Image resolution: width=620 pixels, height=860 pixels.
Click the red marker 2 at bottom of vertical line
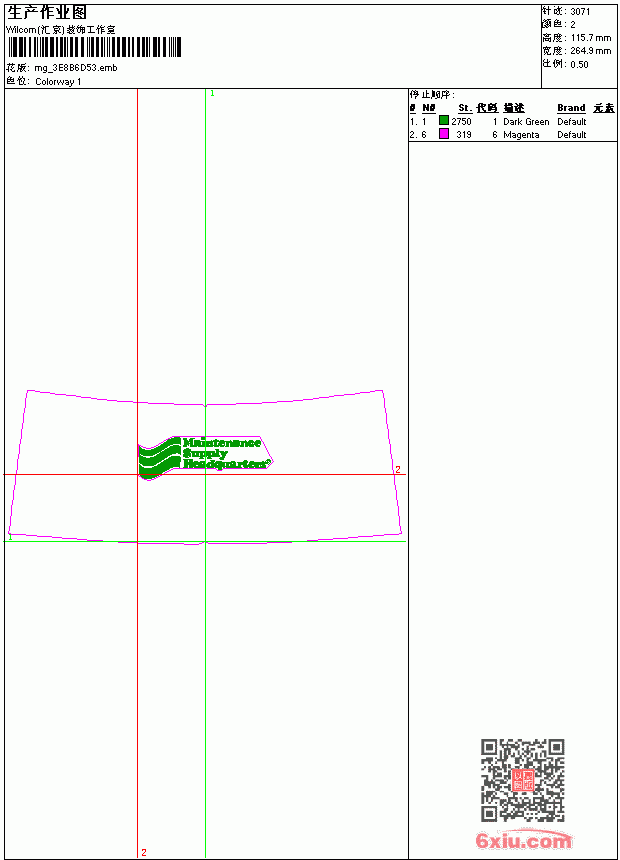coord(144,852)
